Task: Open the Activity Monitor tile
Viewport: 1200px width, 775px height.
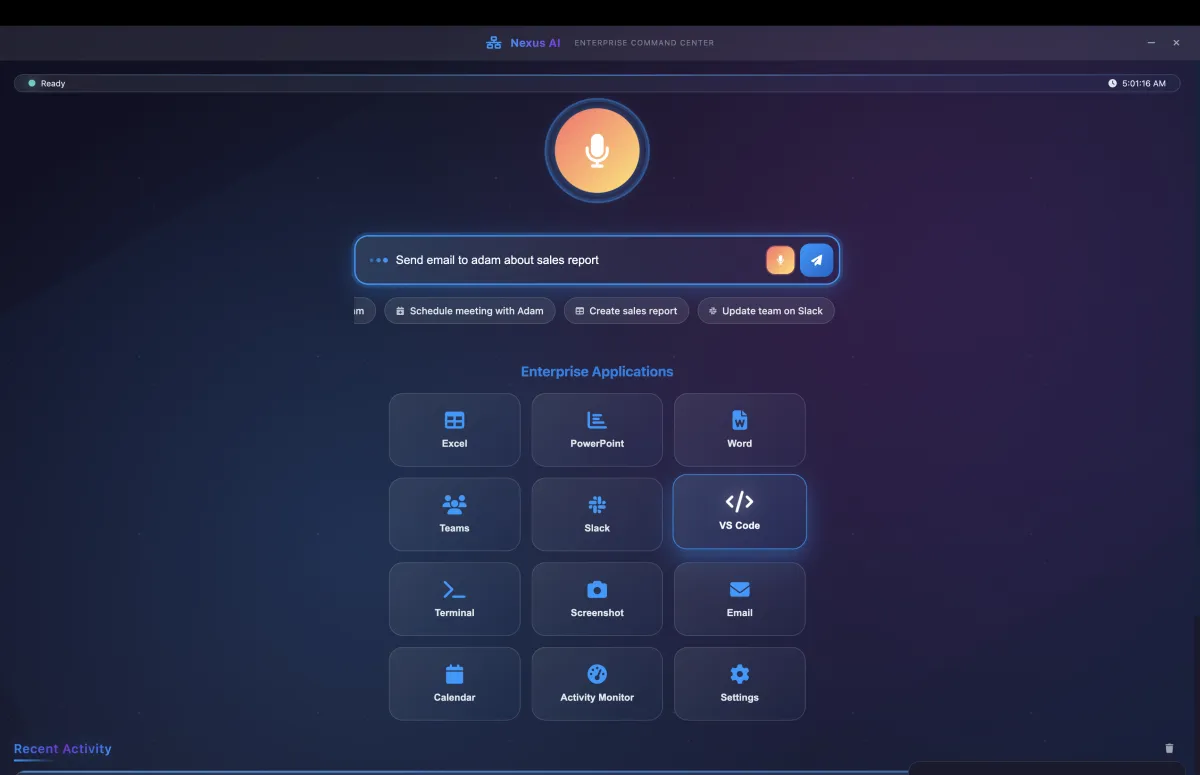Action: pos(597,684)
